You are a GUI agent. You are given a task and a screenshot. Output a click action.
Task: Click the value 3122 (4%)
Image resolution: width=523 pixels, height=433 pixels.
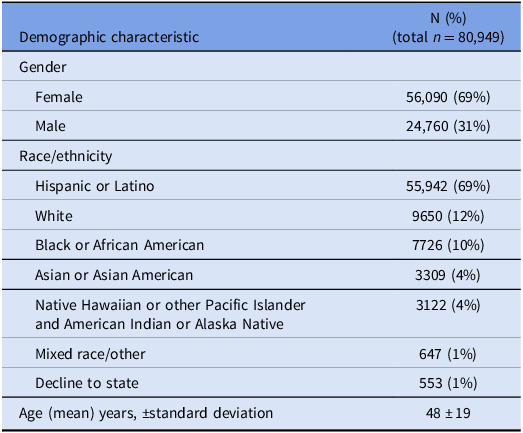(x=448, y=305)
